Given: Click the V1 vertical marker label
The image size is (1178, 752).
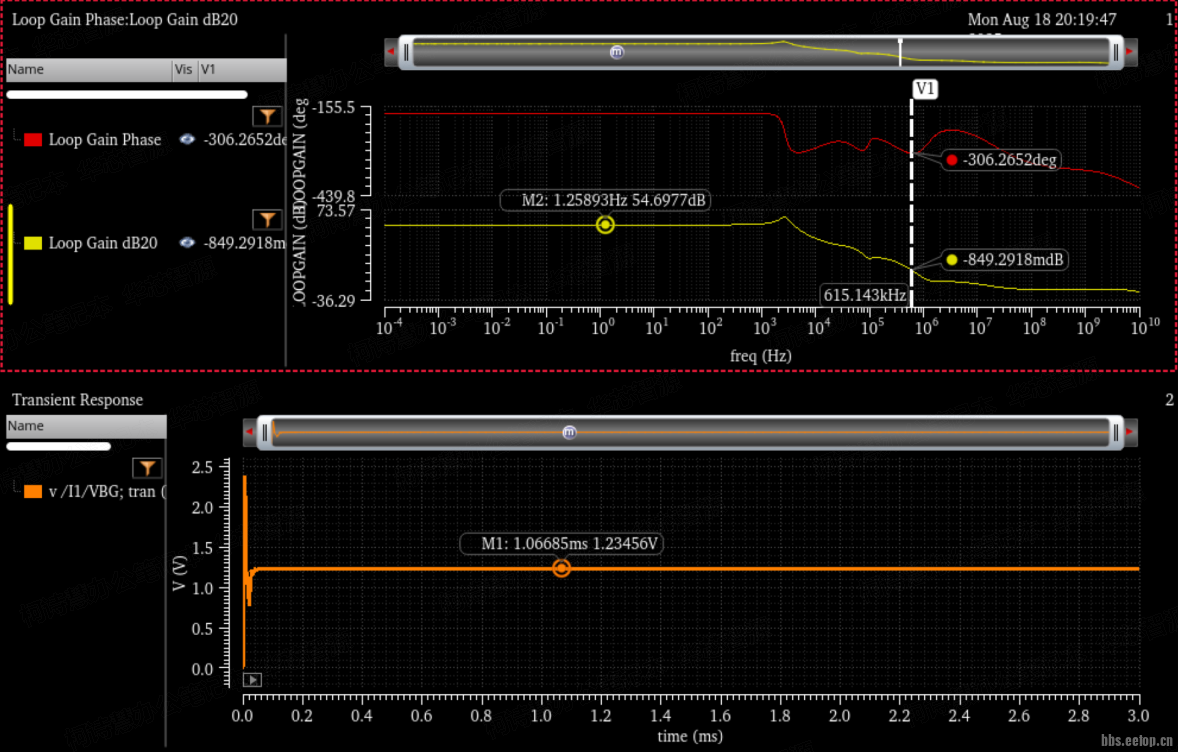Looking at the screenshot, I should (925, 89).
